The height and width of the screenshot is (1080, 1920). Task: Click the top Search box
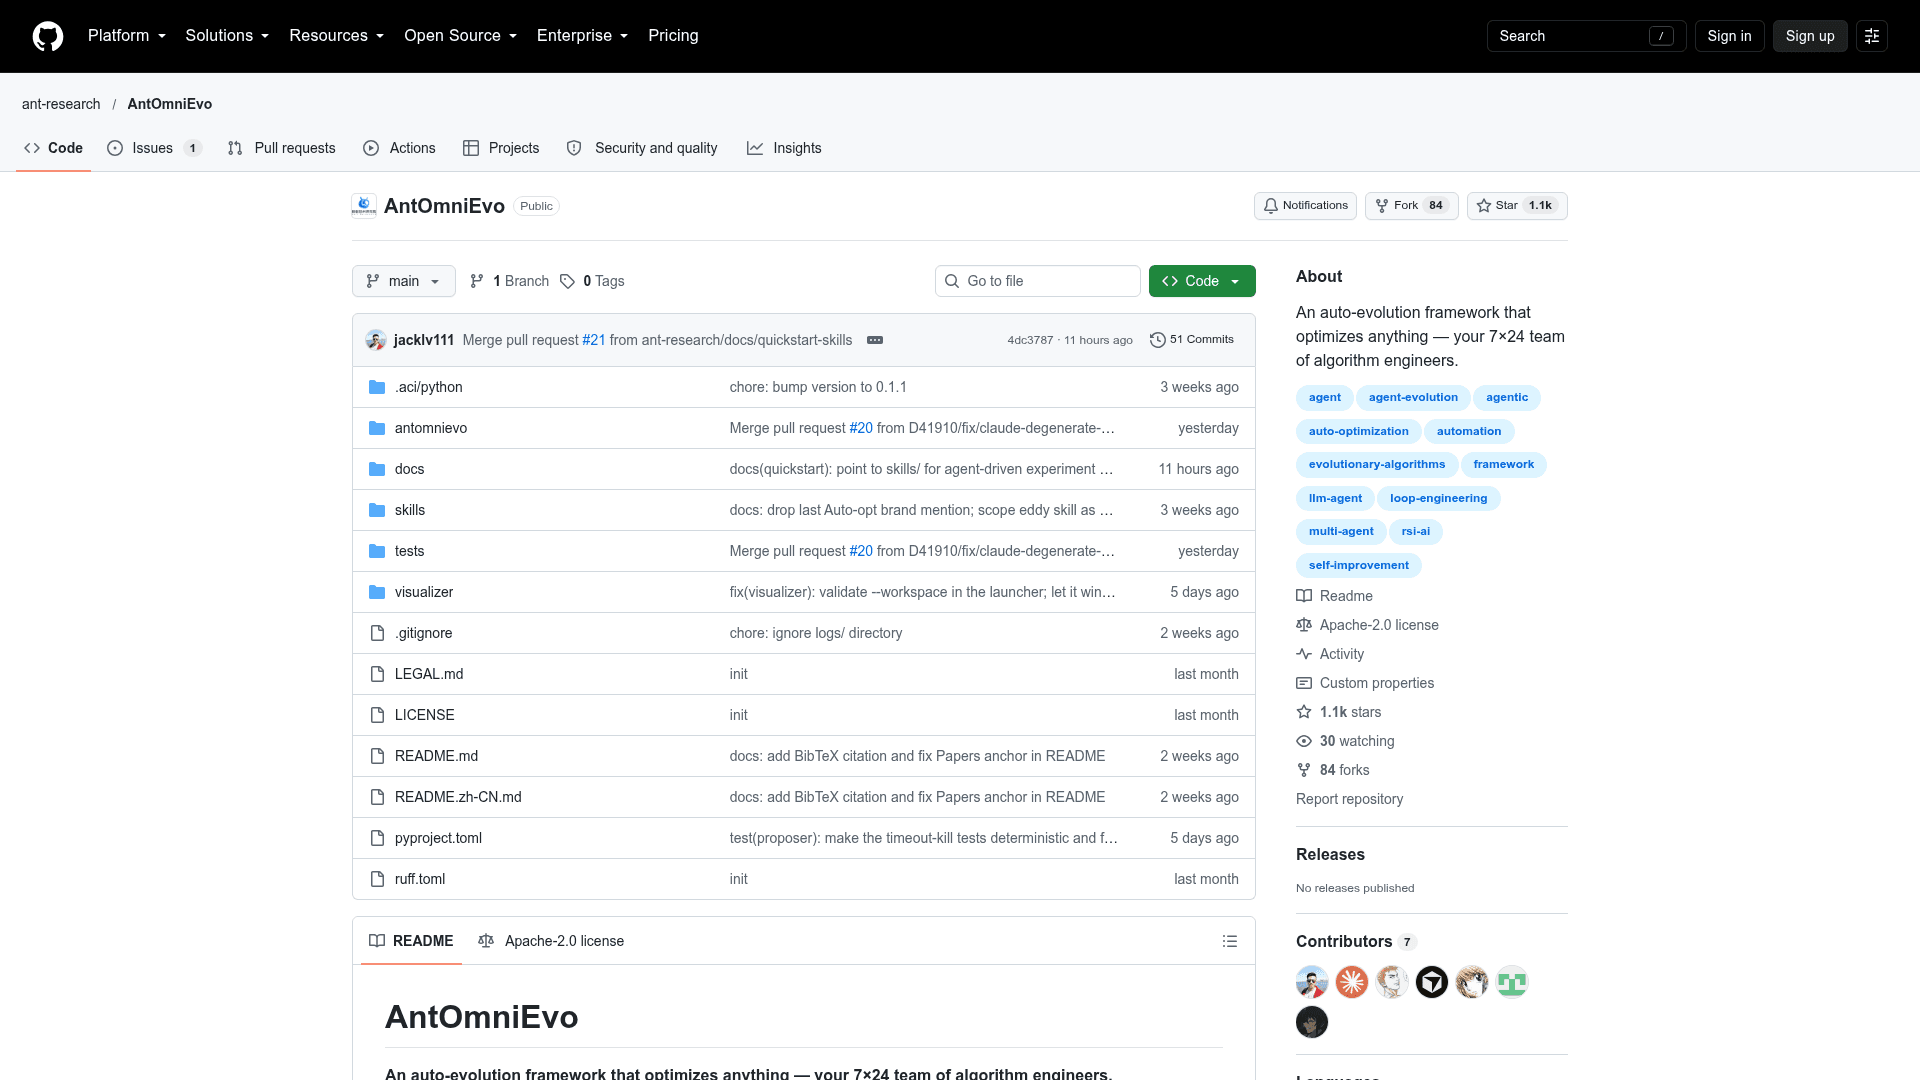(x=1587, y=36)
